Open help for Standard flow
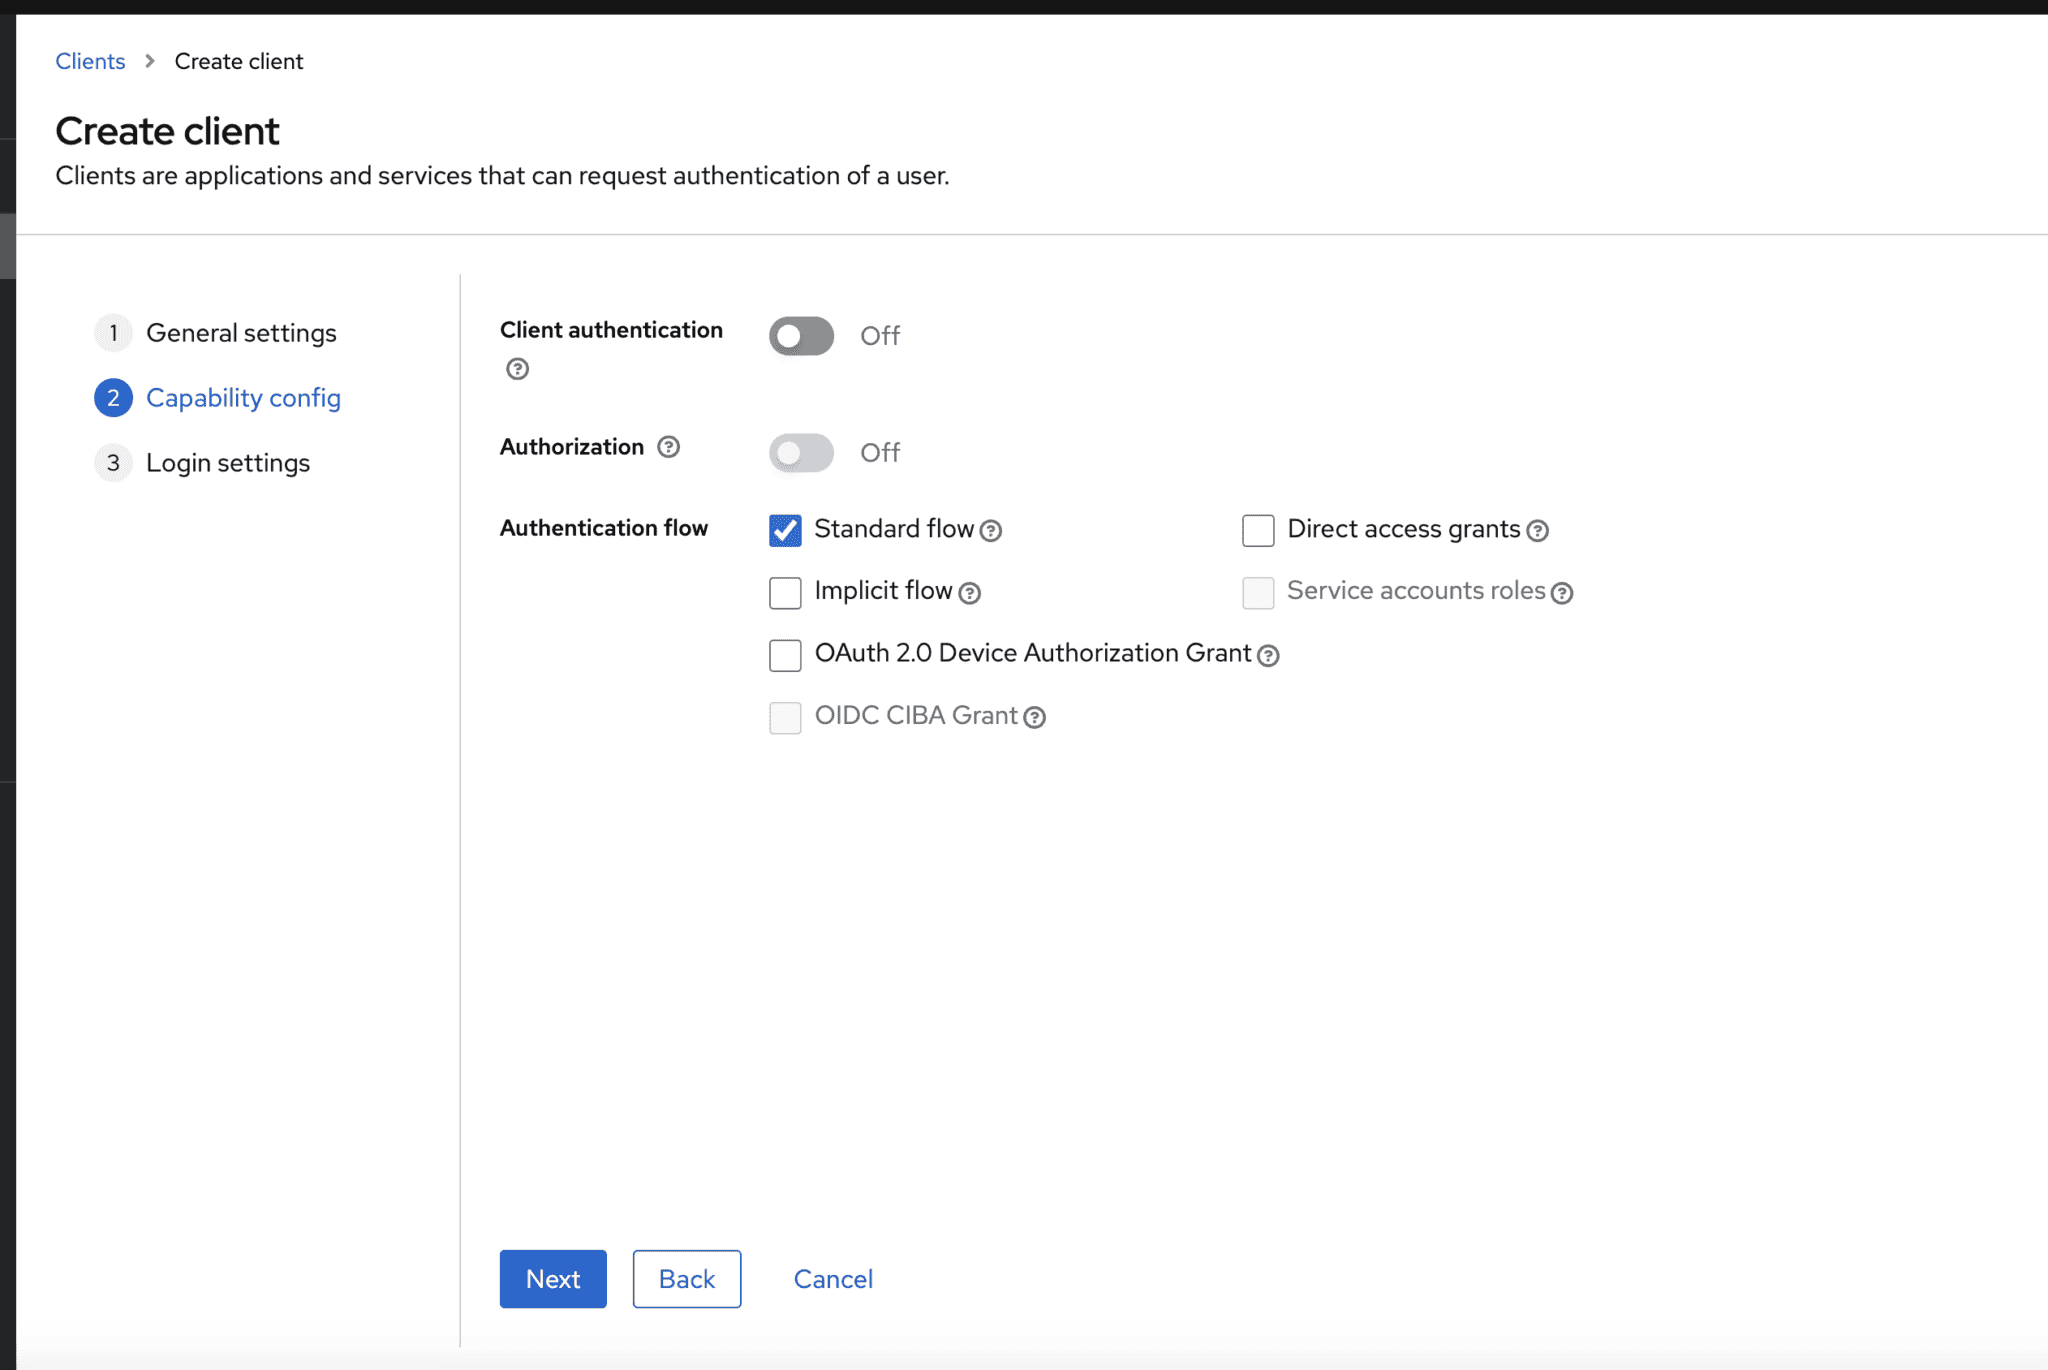The height and width of the screenshot is (1370, 2048). pyautogui.click(x=991, y=530)
